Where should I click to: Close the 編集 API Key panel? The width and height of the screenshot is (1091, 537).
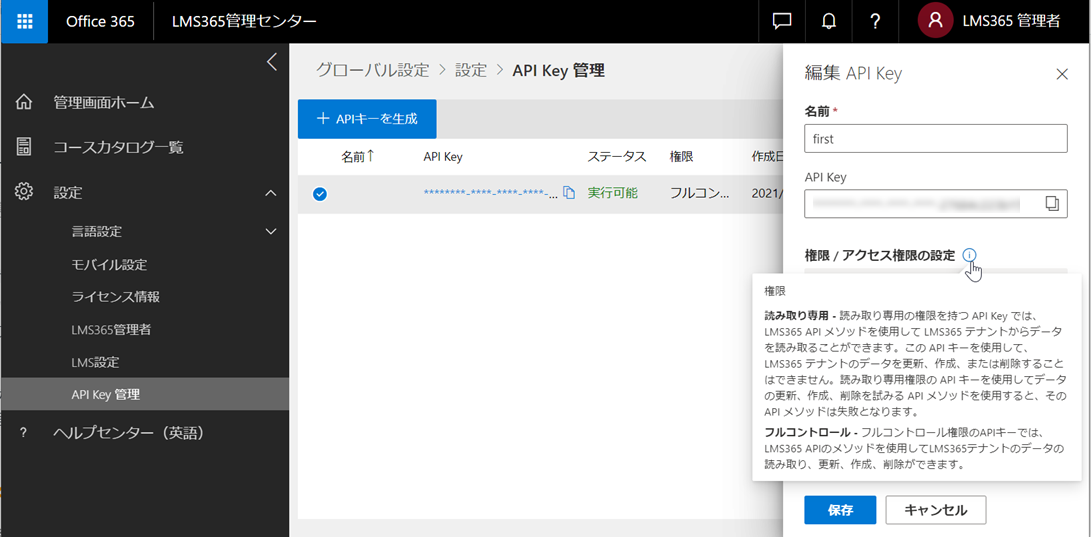pyautogui.click(x=1062, y=74)
